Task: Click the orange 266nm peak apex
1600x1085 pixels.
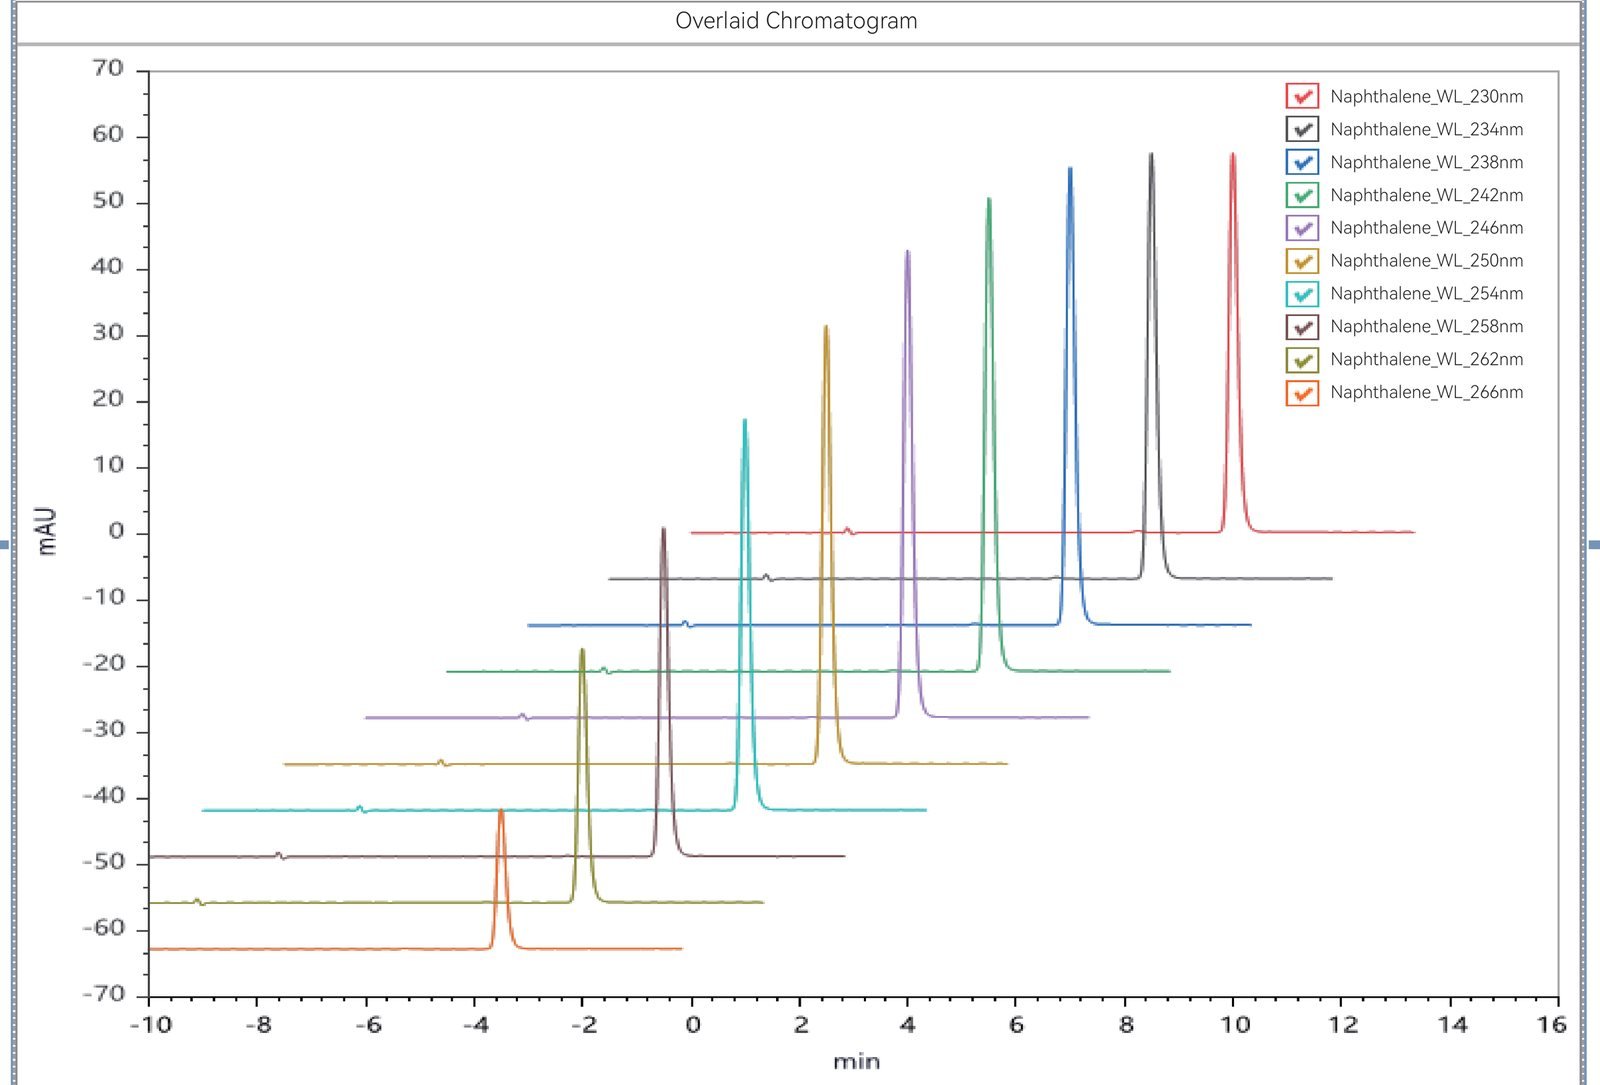Action: click(501, 811)
